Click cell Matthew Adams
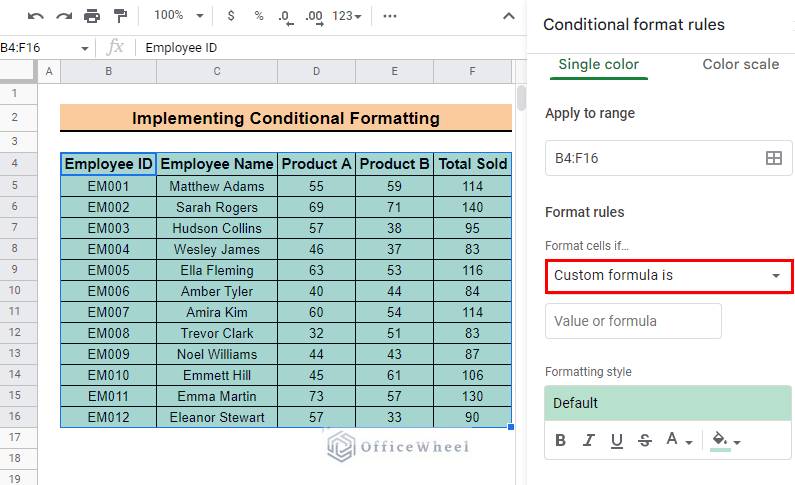The image size is (795, 485). [x=217, y=186]
